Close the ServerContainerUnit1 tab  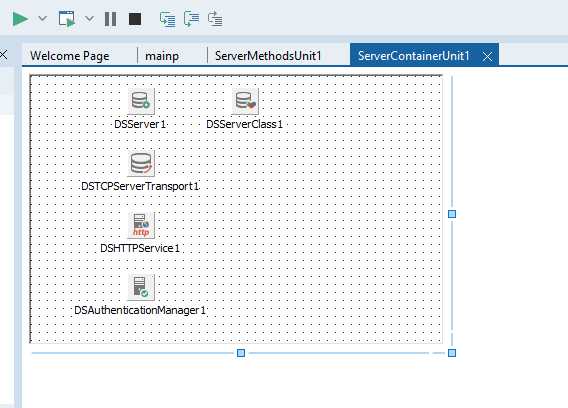point(488,57)
